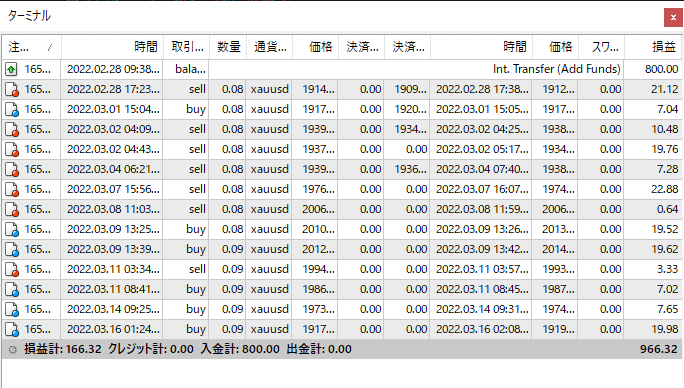The image size is (684, 388).
Task: Select the 7.28 profit value
Action: 667,169
